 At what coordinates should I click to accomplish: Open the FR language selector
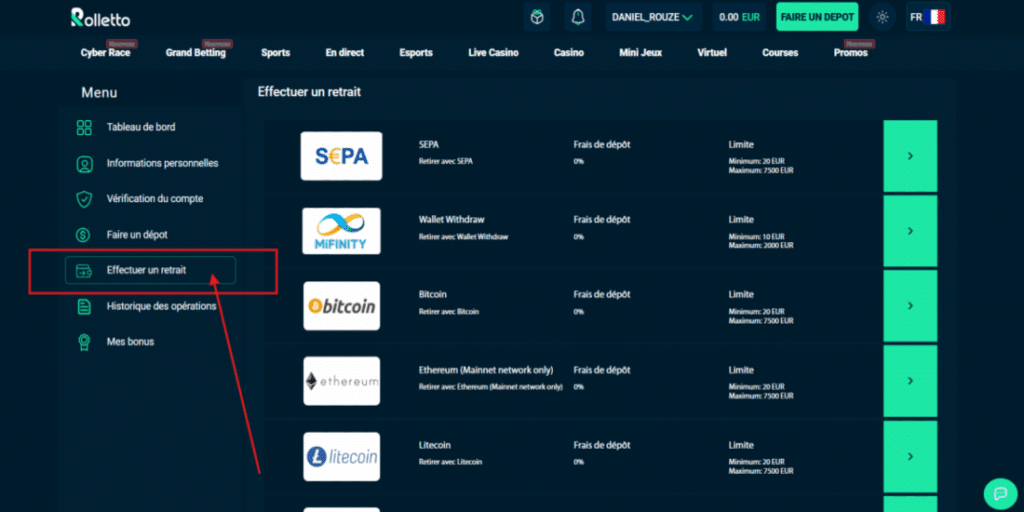coord(926,17)
